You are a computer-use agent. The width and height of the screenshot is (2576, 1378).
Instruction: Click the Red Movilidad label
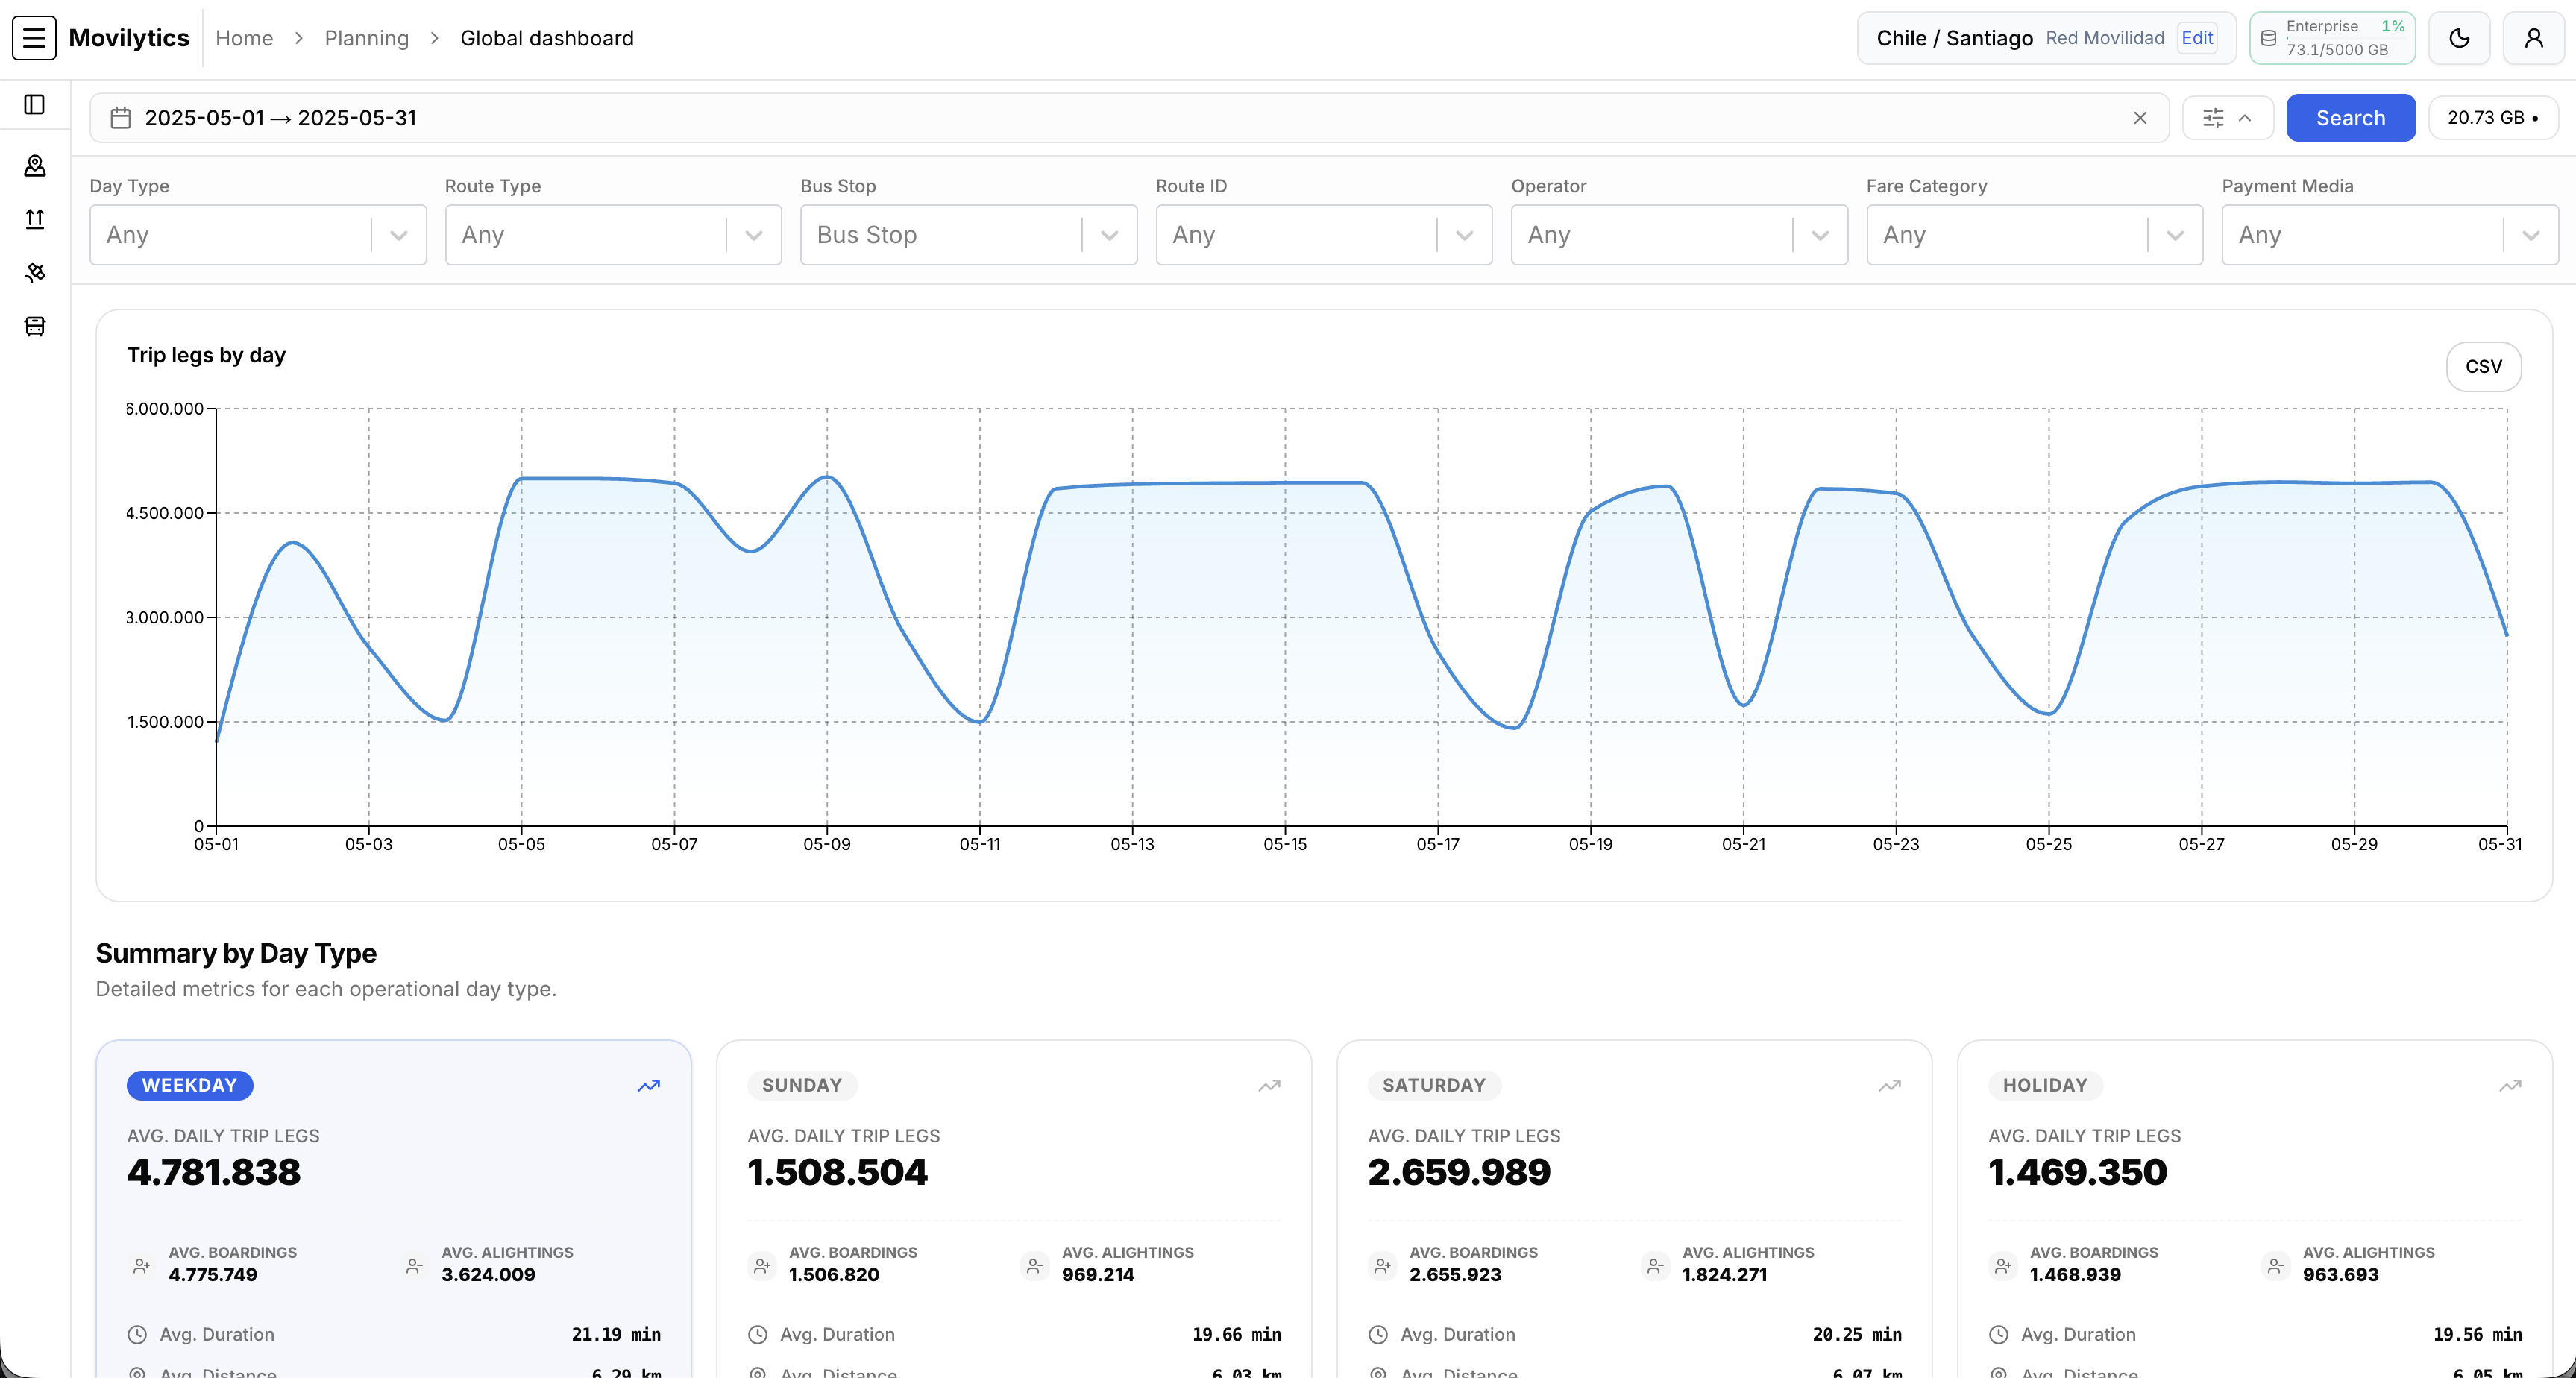[x=2105, y=38]
